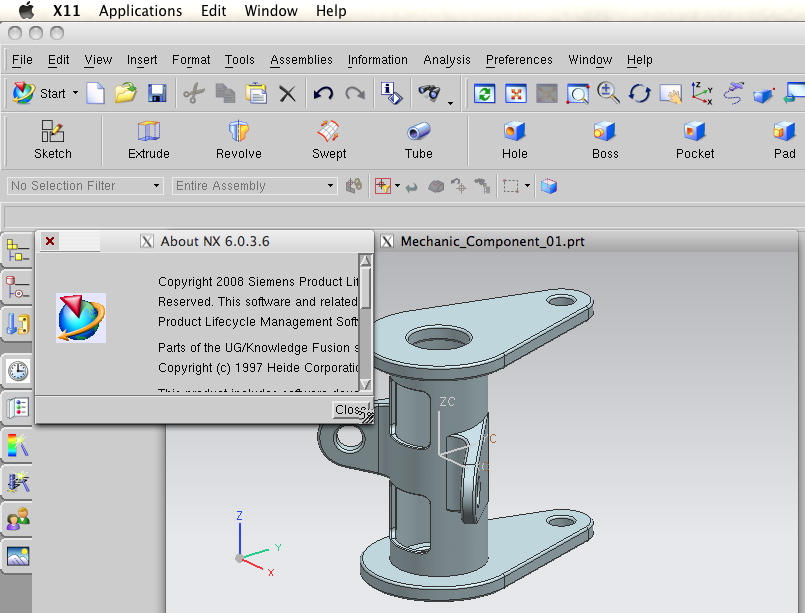Screen dimensions: 805x613
Task: Select the Extrude tool
Action: pos(148,139)
